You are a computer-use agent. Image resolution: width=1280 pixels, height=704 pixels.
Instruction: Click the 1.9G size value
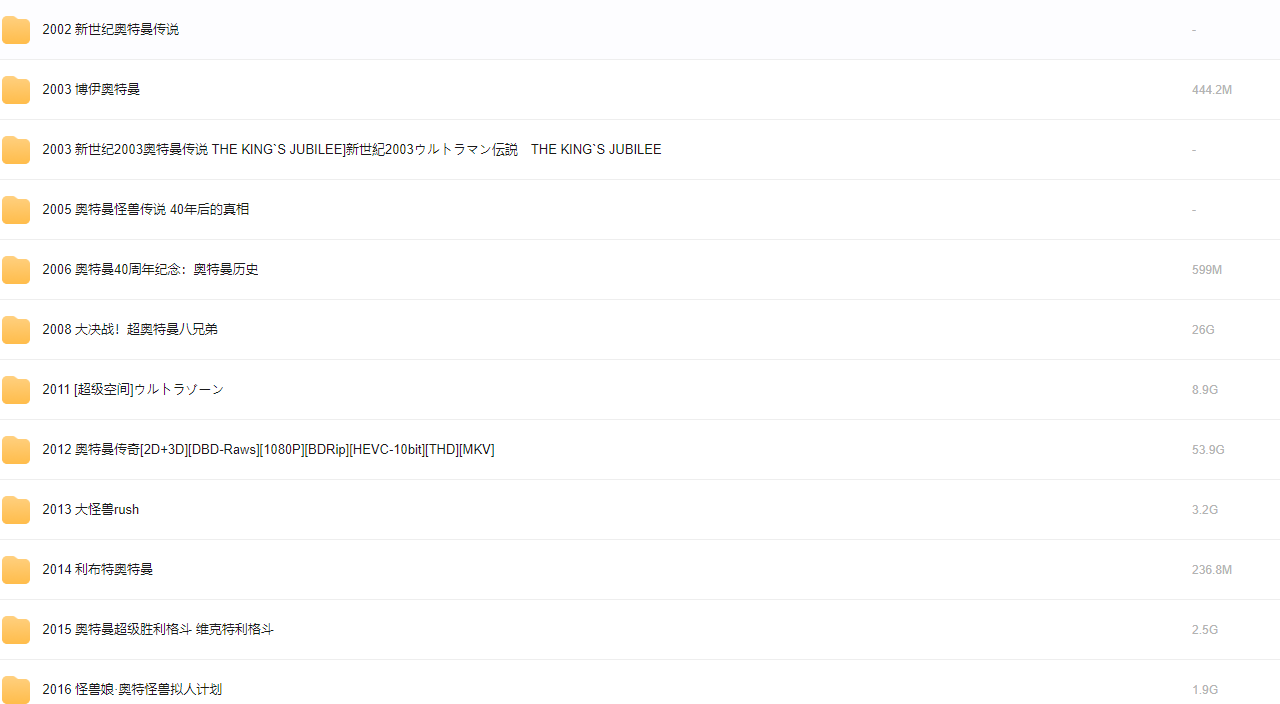pos(1205,690)
